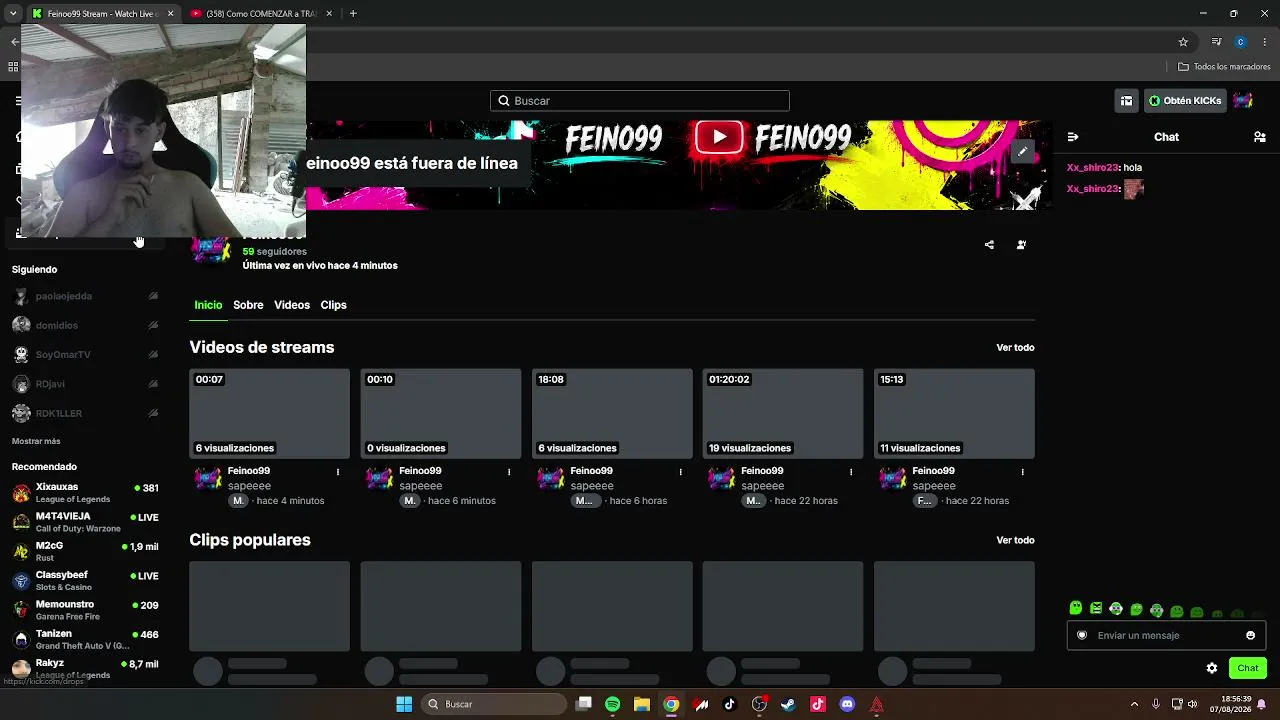Open Steam from the taskbar
The width and height of the screenshot is (1280, 720).
[788, 704]
